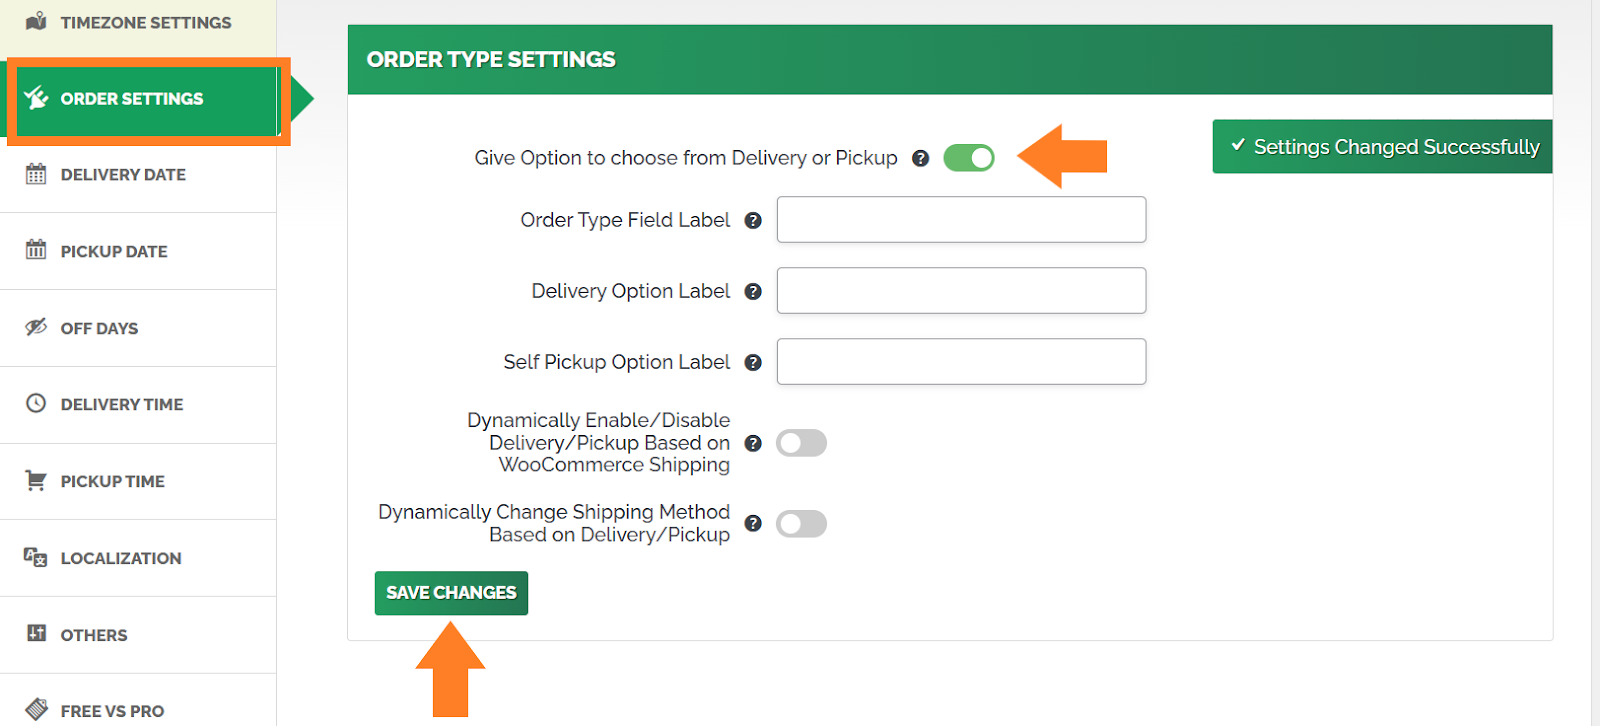The image size is (1600, 726).
Task: Click the help icon beside Delivery Option Label
Action: (753, 291)
